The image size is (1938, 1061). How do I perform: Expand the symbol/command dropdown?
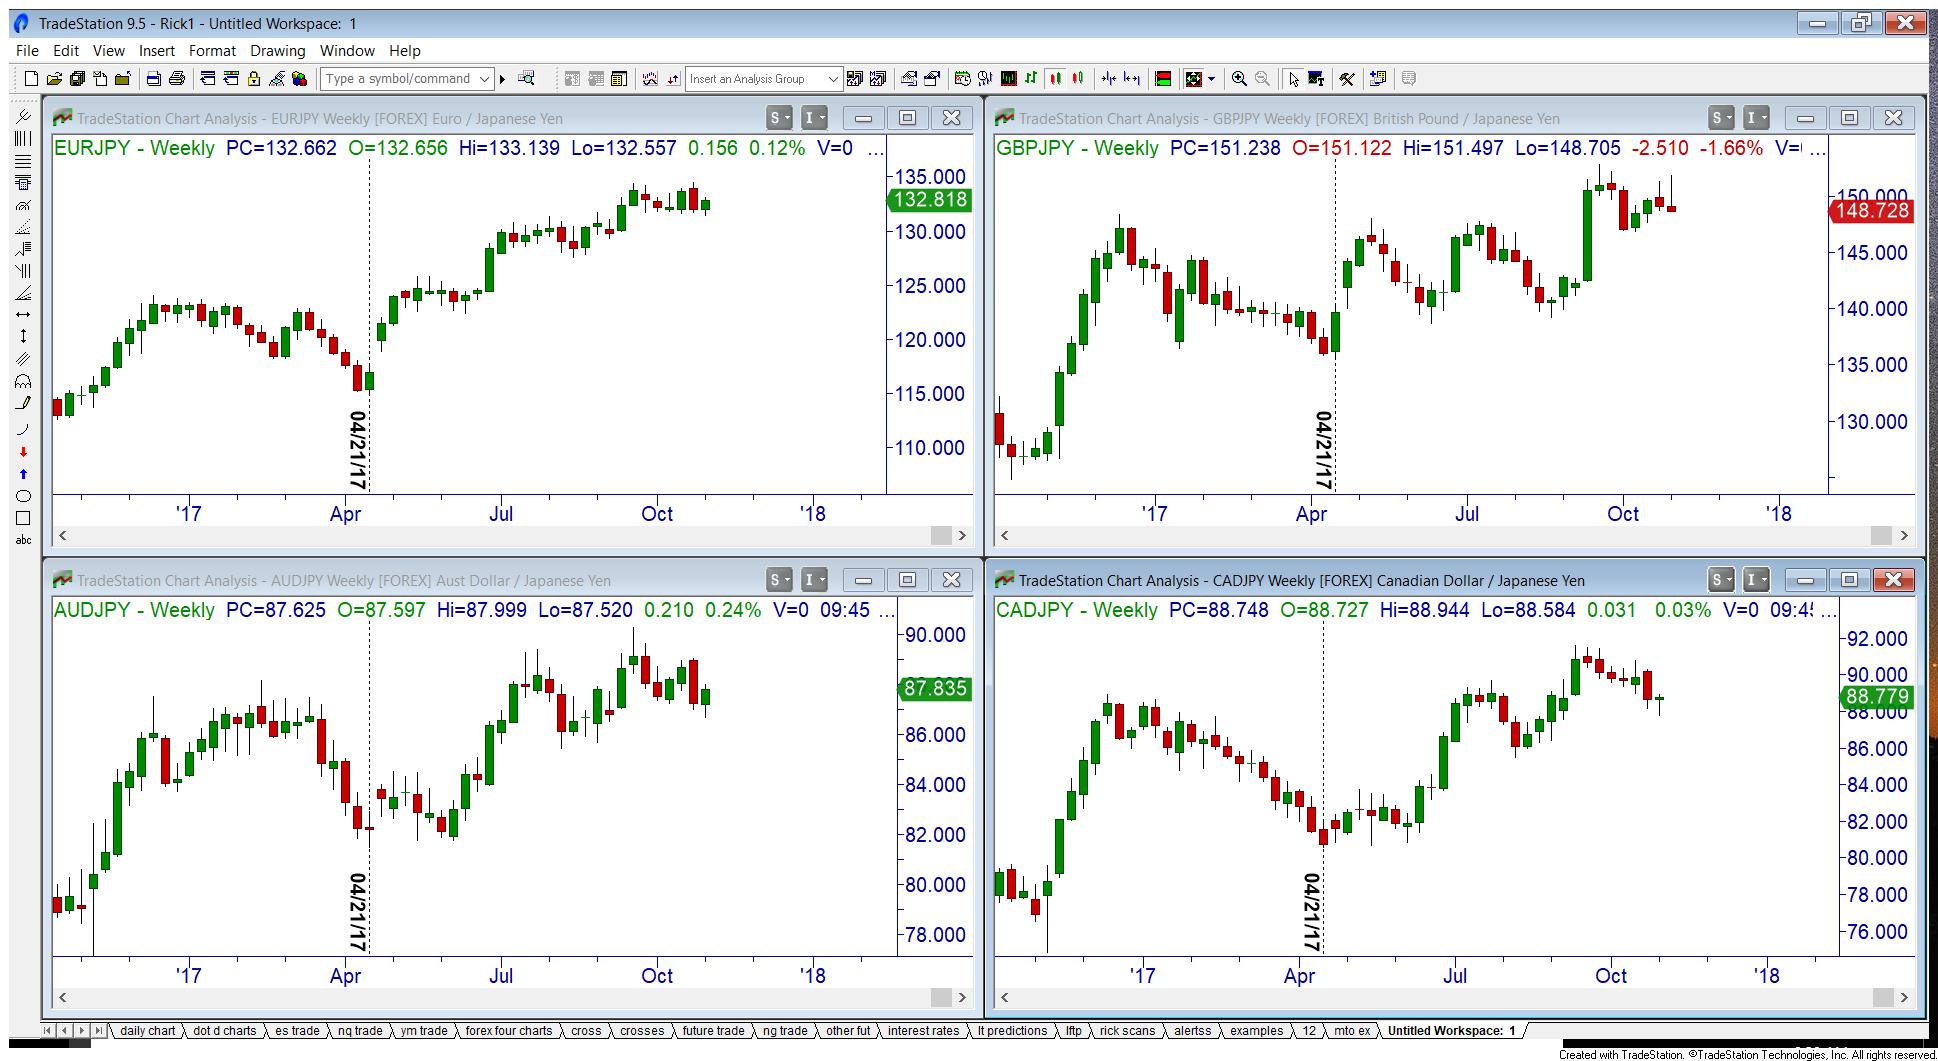[x=484, y=79]
